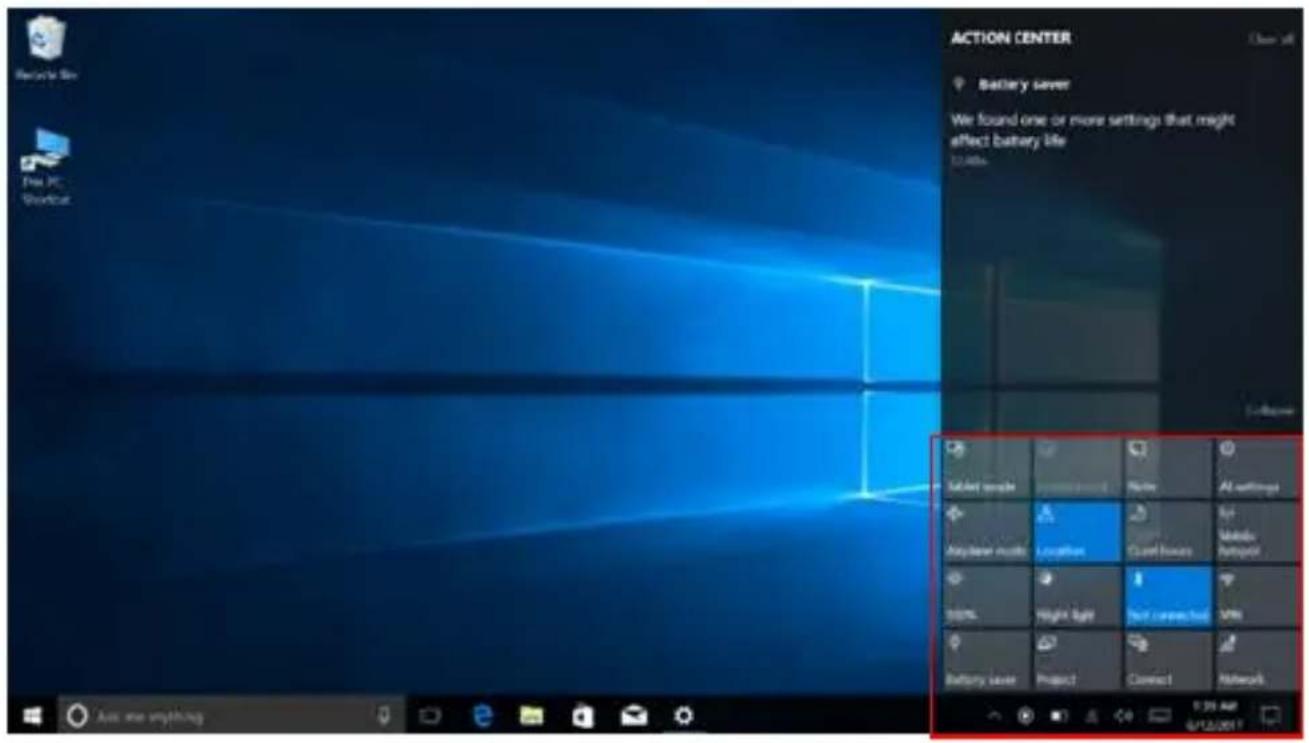Open the VPN quick action tile
Screen dimensions: 1309x743
(1257, 597)
